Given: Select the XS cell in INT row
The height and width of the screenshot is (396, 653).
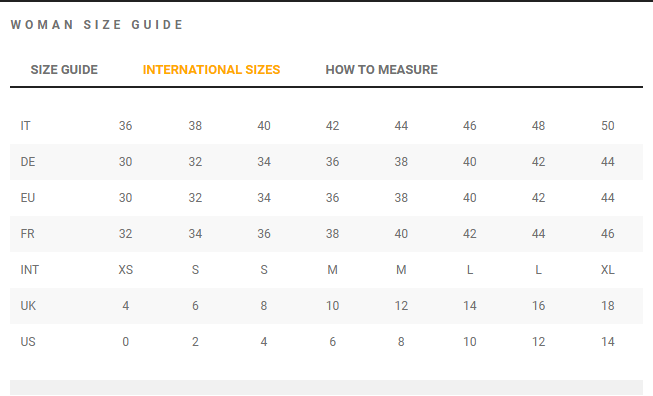Looking at the screenshot, I should [x=125, y=270].
